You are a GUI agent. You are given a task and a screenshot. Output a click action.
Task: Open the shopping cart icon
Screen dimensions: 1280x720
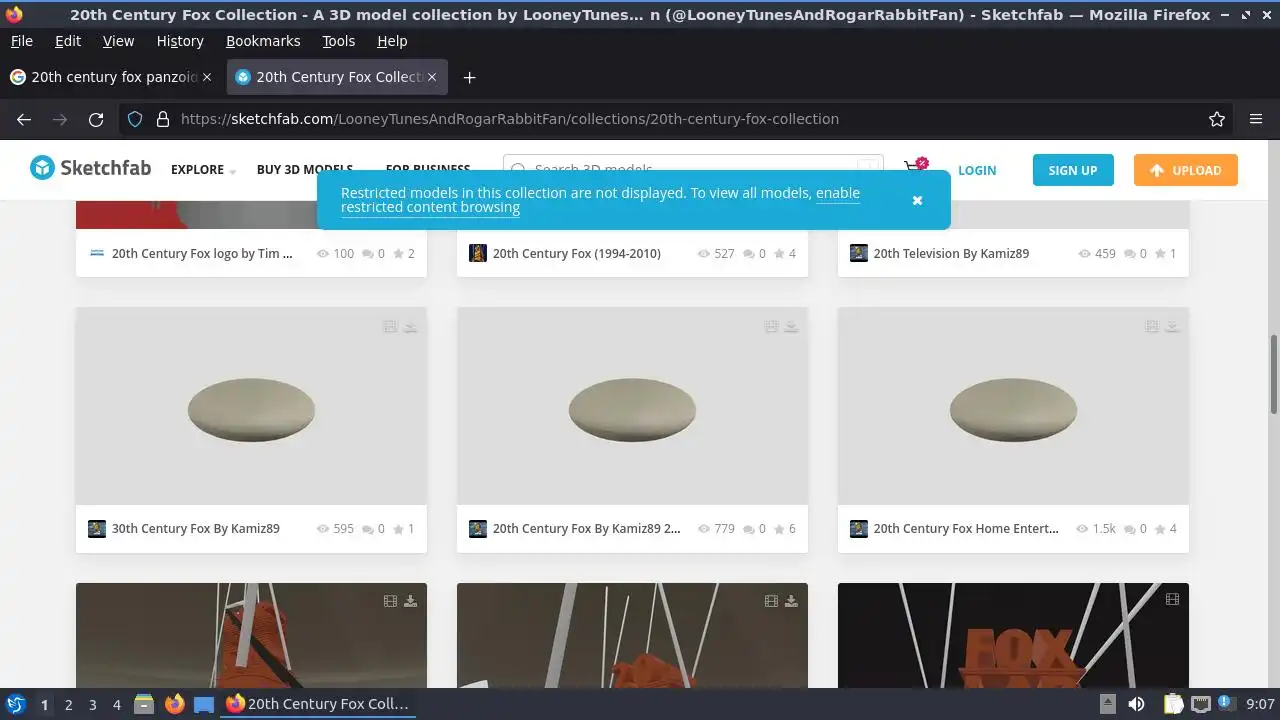click(913, 169)
